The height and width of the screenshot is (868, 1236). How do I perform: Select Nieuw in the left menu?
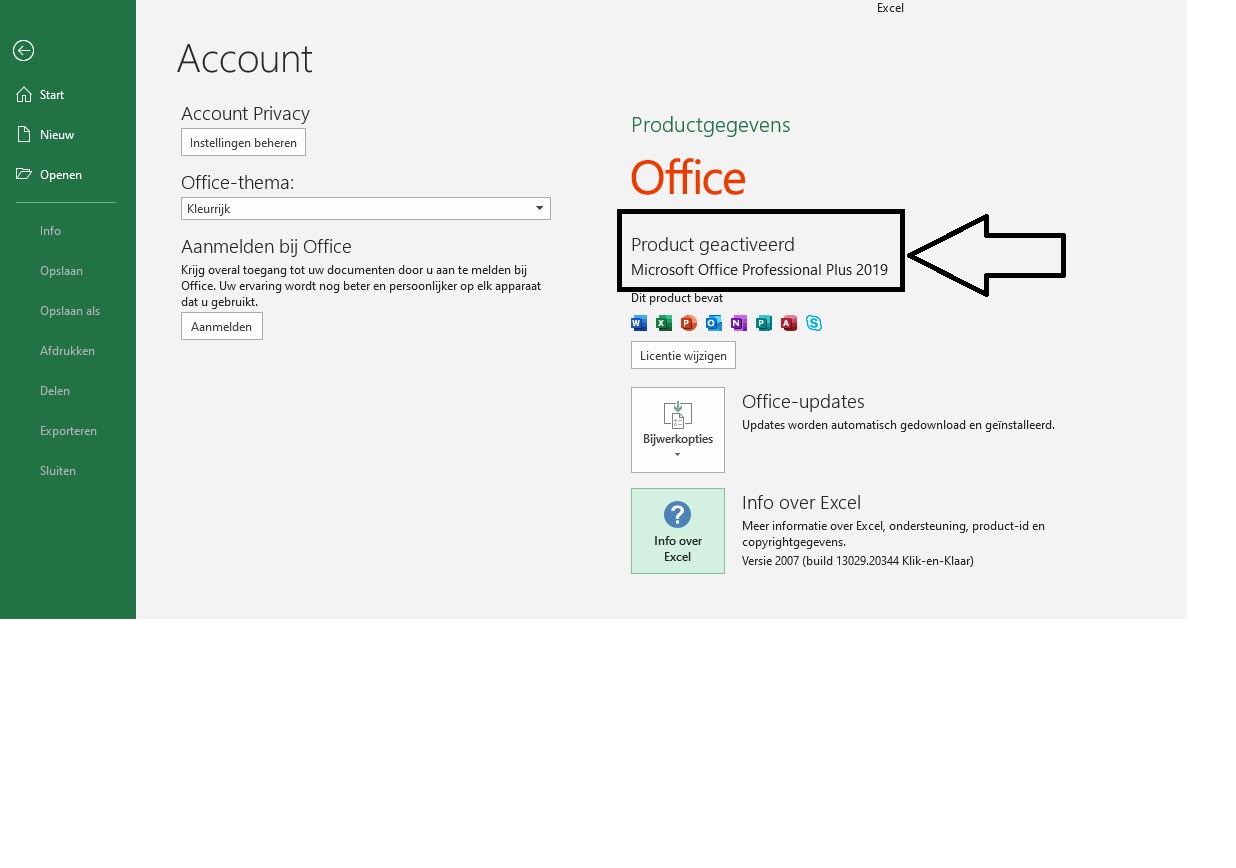click(57, 135)
